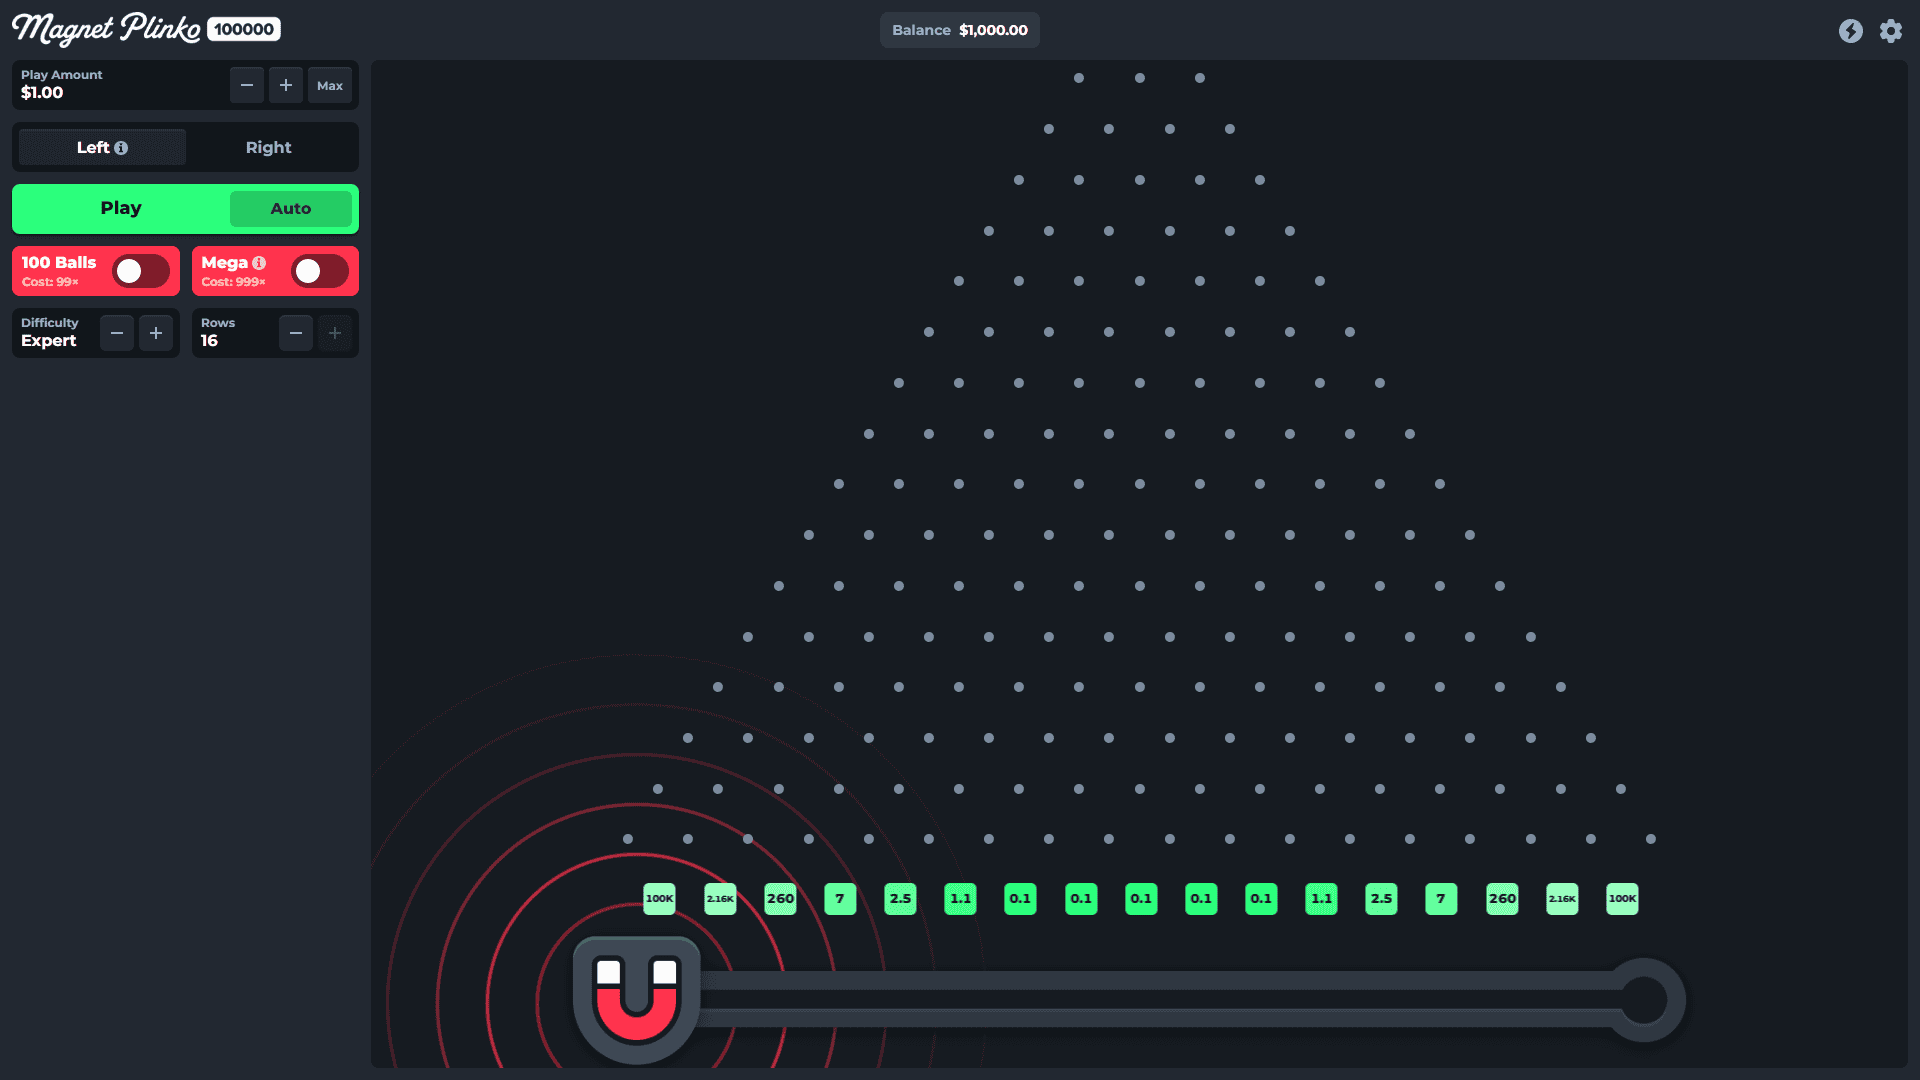Click the ring end of magnet track
Viewport: 1920px width, 1080px height.
click(x=1643, y=999)
